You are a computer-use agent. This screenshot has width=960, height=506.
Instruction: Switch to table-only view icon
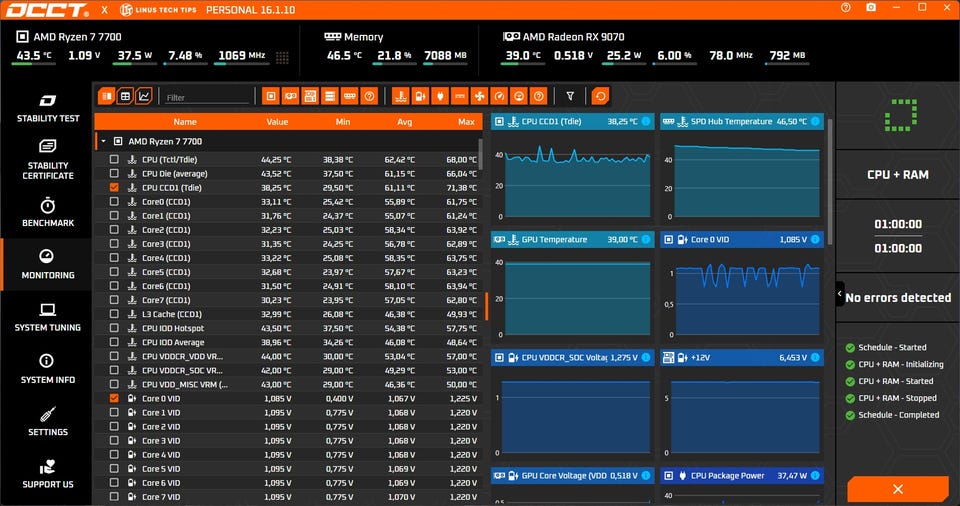click(x=125, y=96)
